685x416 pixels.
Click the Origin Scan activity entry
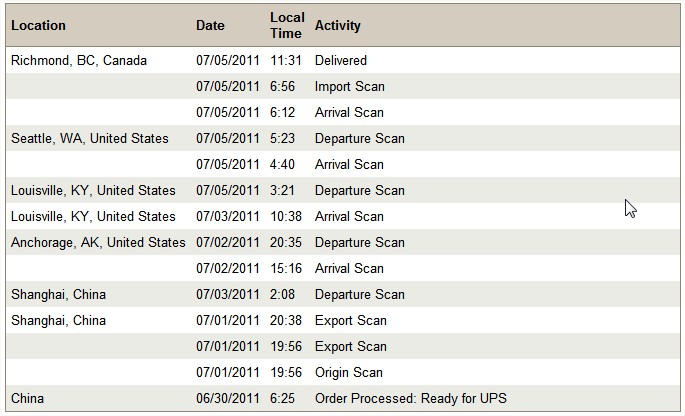[349, 372]
